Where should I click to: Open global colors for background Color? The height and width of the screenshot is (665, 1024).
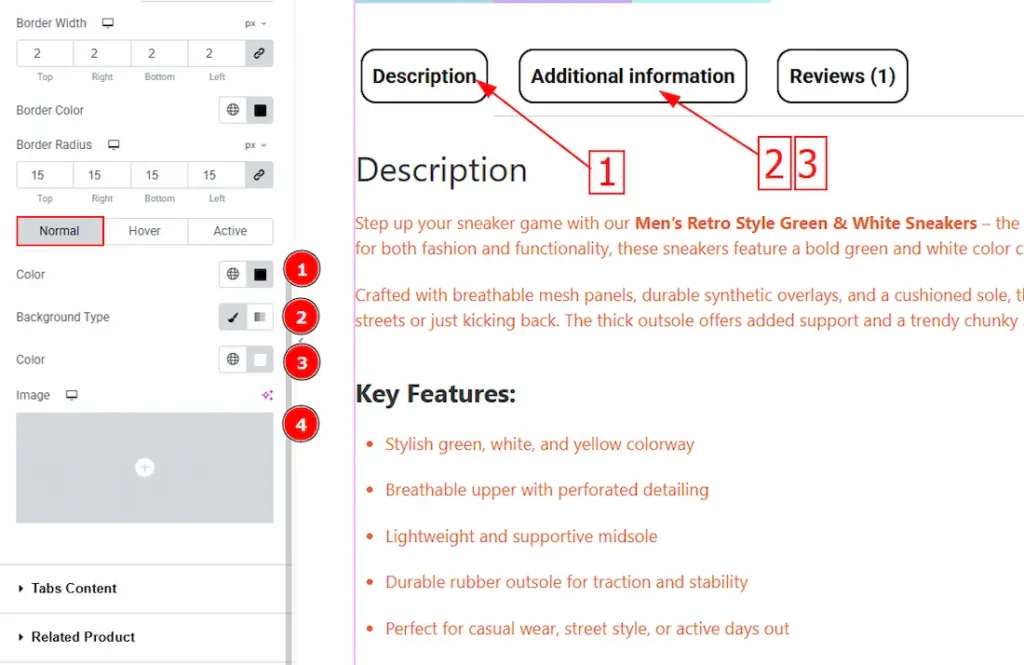[x=233, y=359]
